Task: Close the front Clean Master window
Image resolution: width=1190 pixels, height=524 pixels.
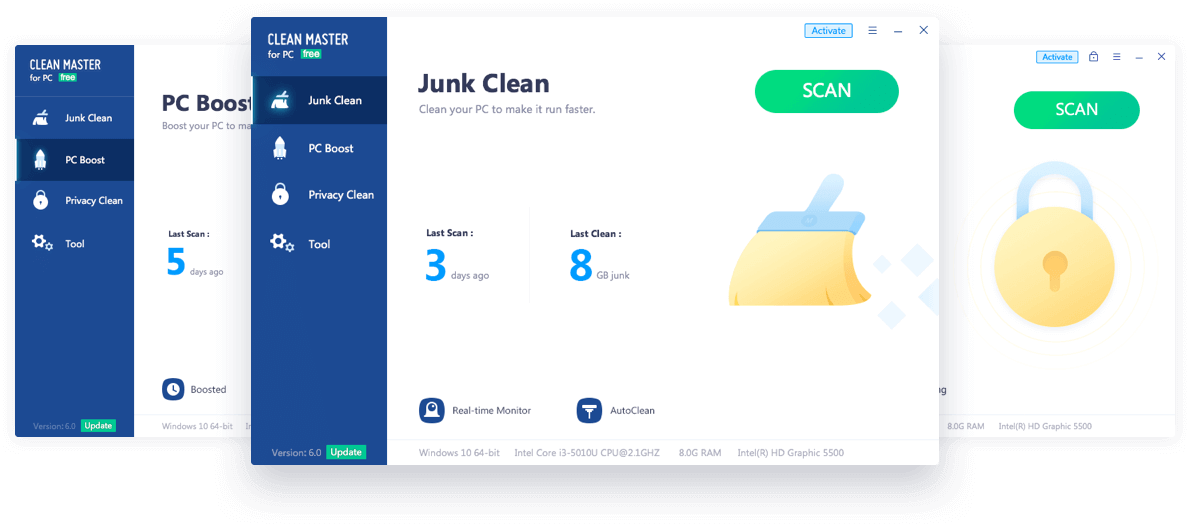Action: pos(924,30)
